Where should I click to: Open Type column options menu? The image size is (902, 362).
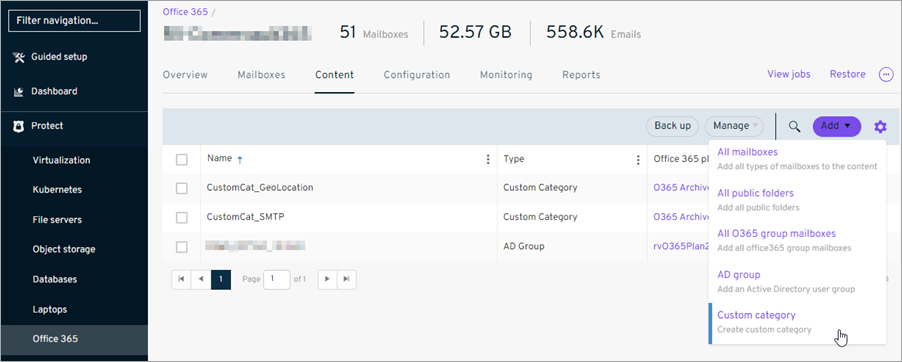click(637, 159)
